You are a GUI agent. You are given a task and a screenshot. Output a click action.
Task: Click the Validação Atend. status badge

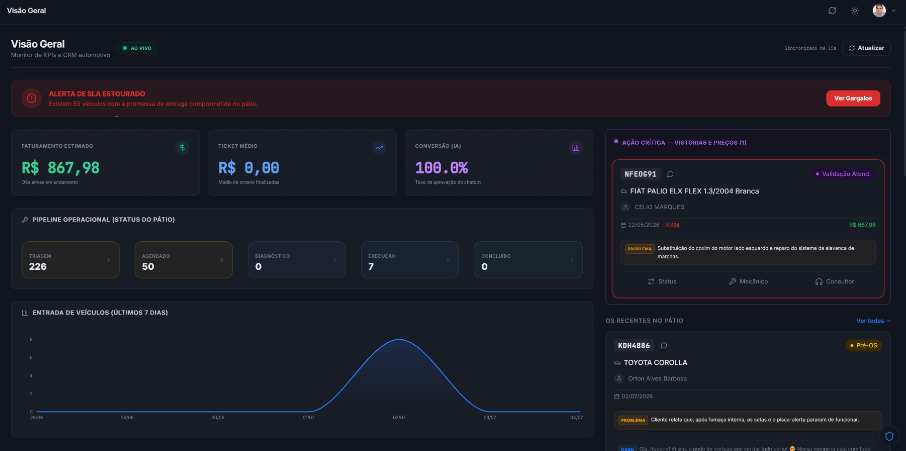(842, 174)
